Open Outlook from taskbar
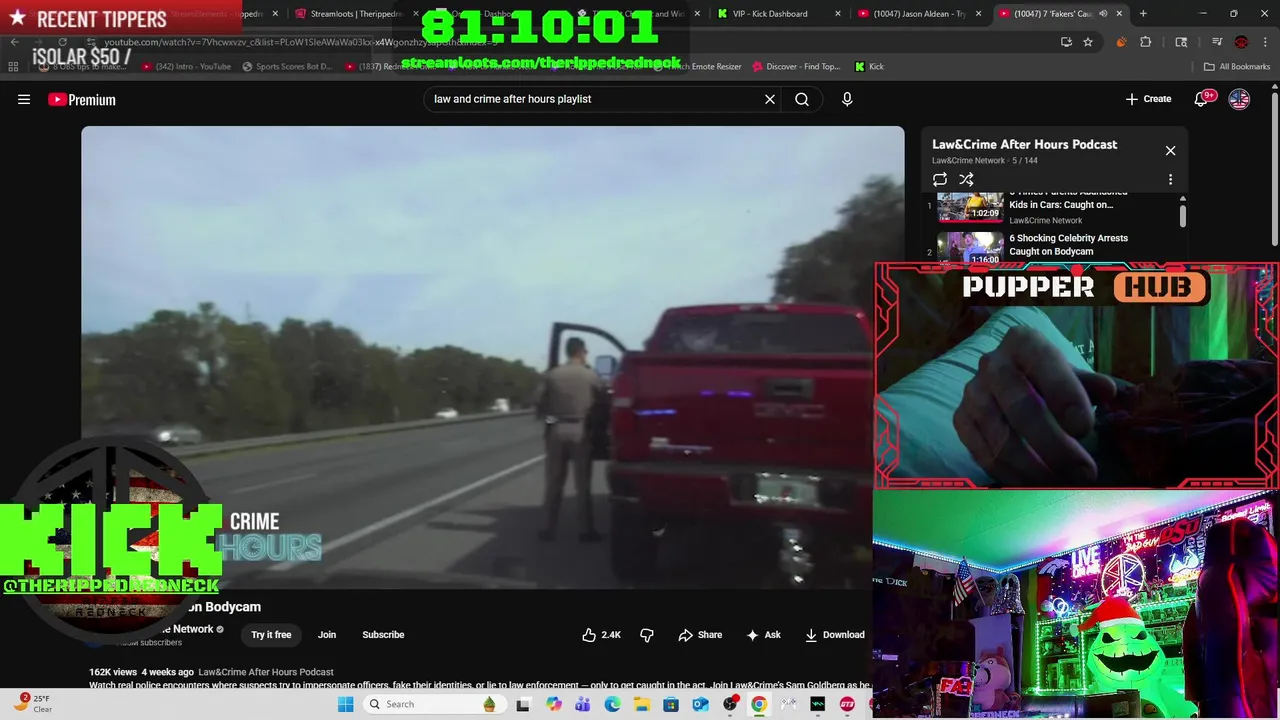Image resolution: width=1280 pixels, height=720 pixels. [700, 704]
